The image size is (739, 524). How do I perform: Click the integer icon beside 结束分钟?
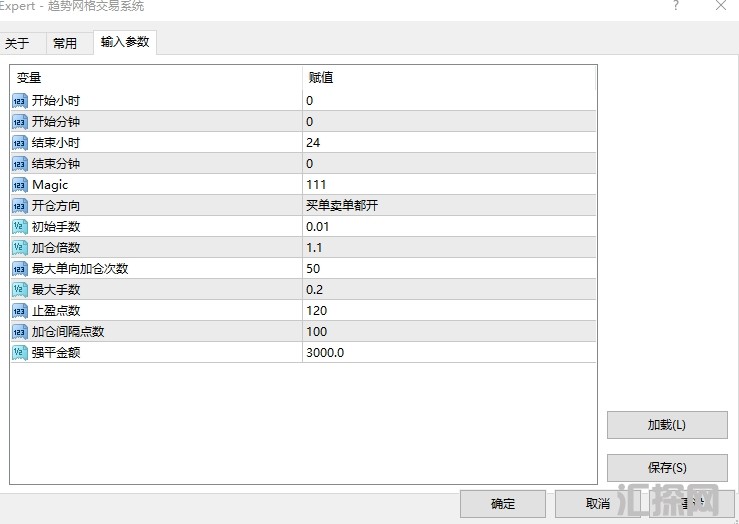[x=19, y=164]
